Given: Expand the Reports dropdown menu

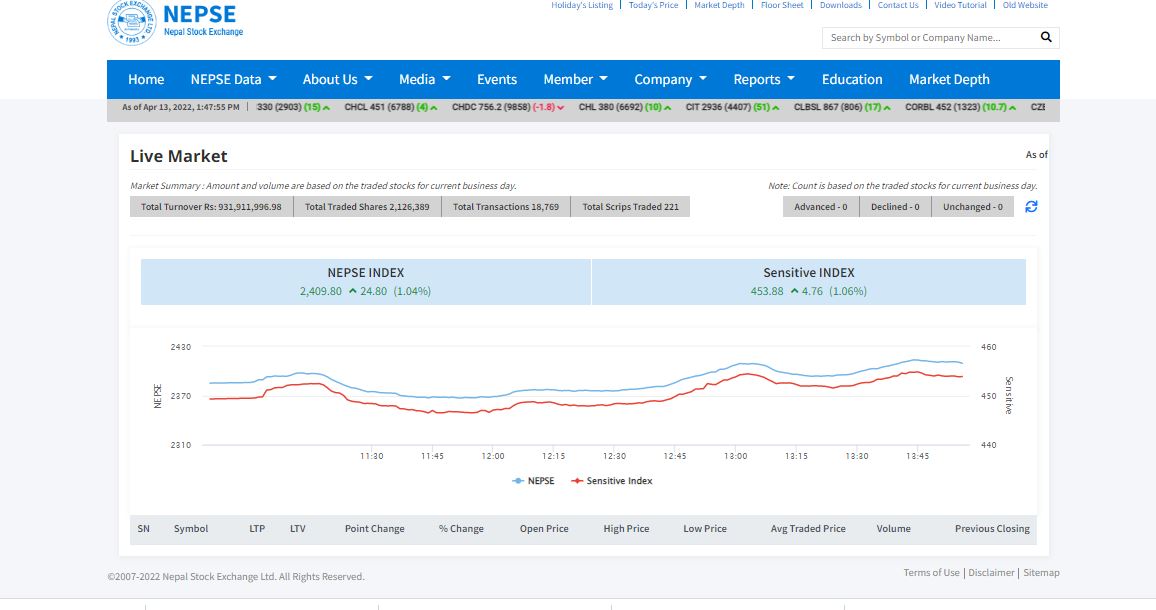Looking at the screenshot, I should point(764,79).
